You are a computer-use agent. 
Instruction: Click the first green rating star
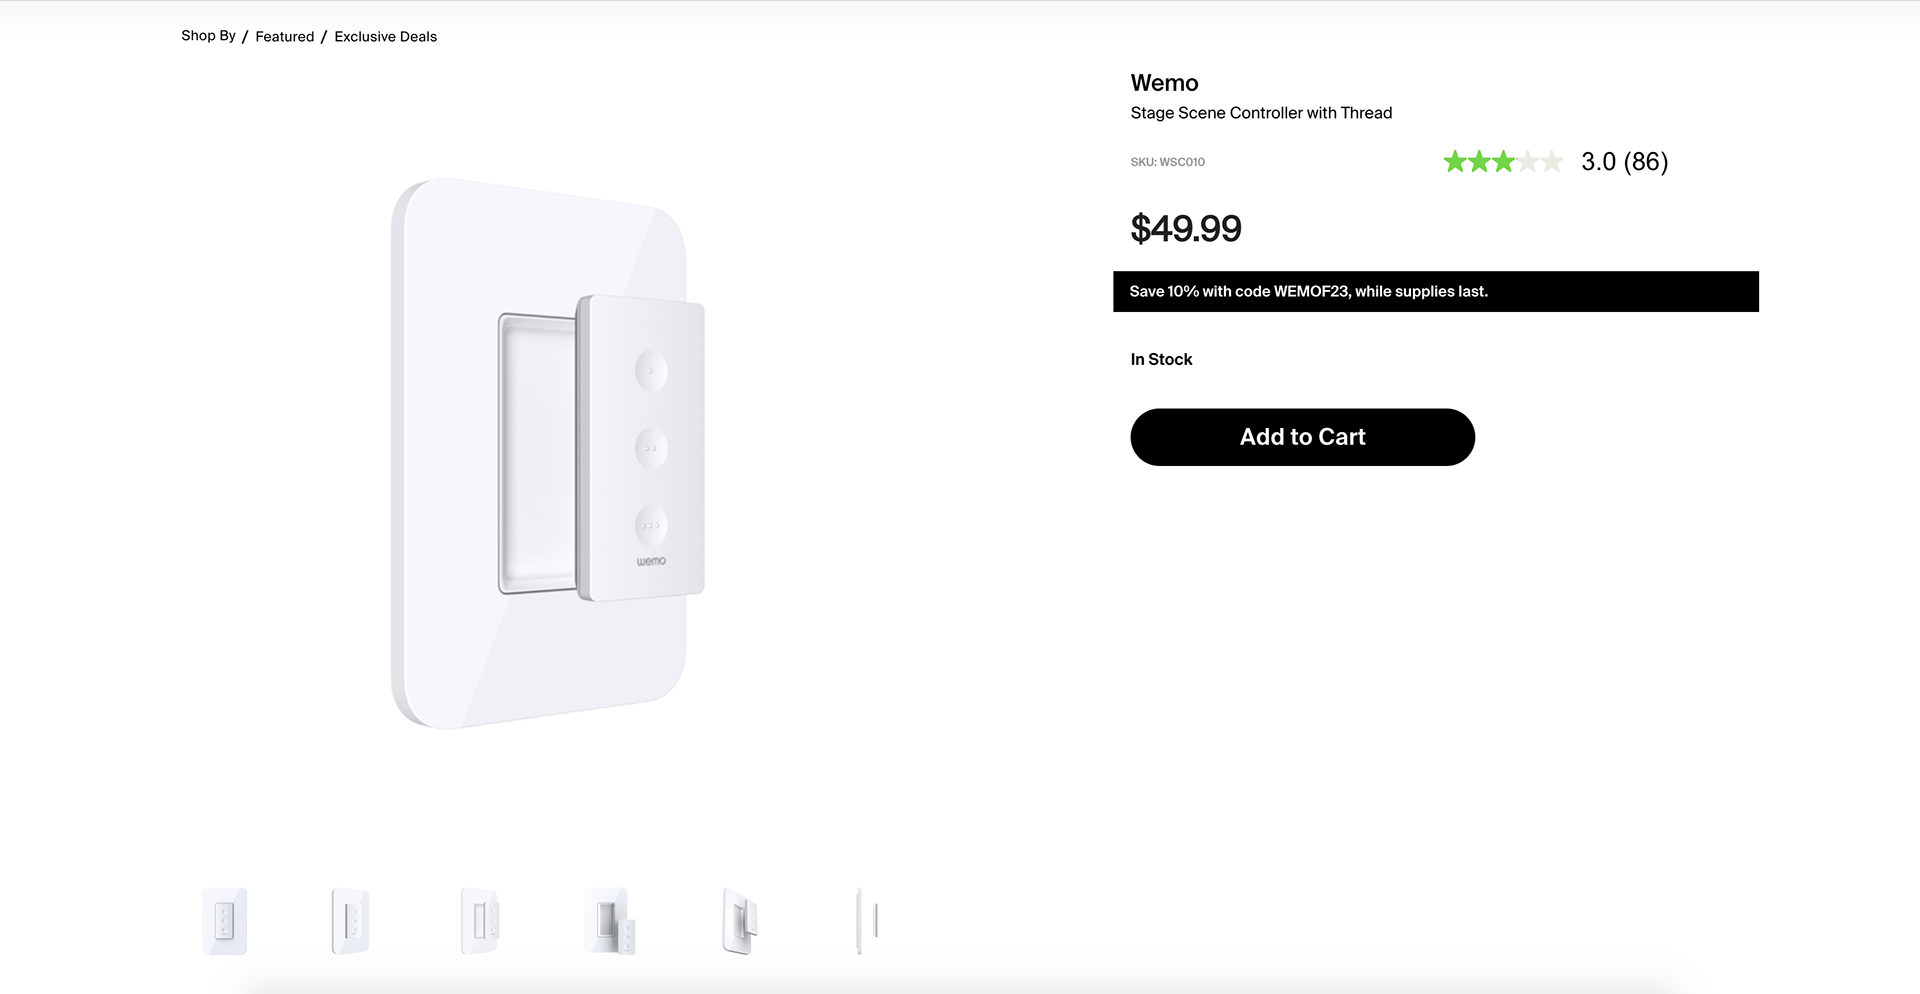(1455, 162)
